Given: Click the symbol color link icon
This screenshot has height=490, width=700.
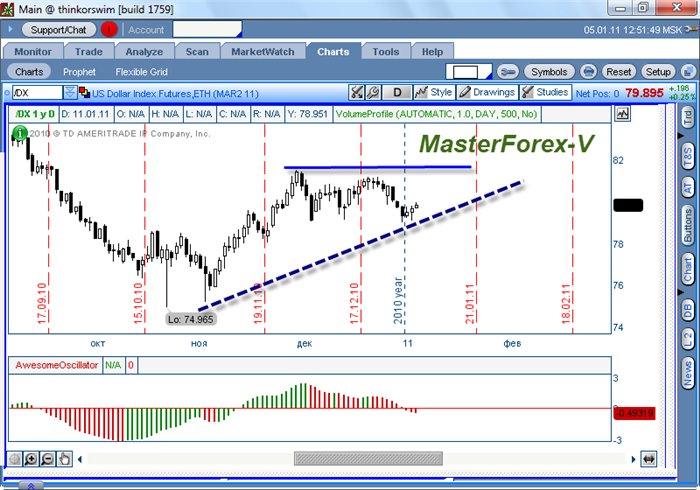Looking at the screenshot, I should click(84, 93).
